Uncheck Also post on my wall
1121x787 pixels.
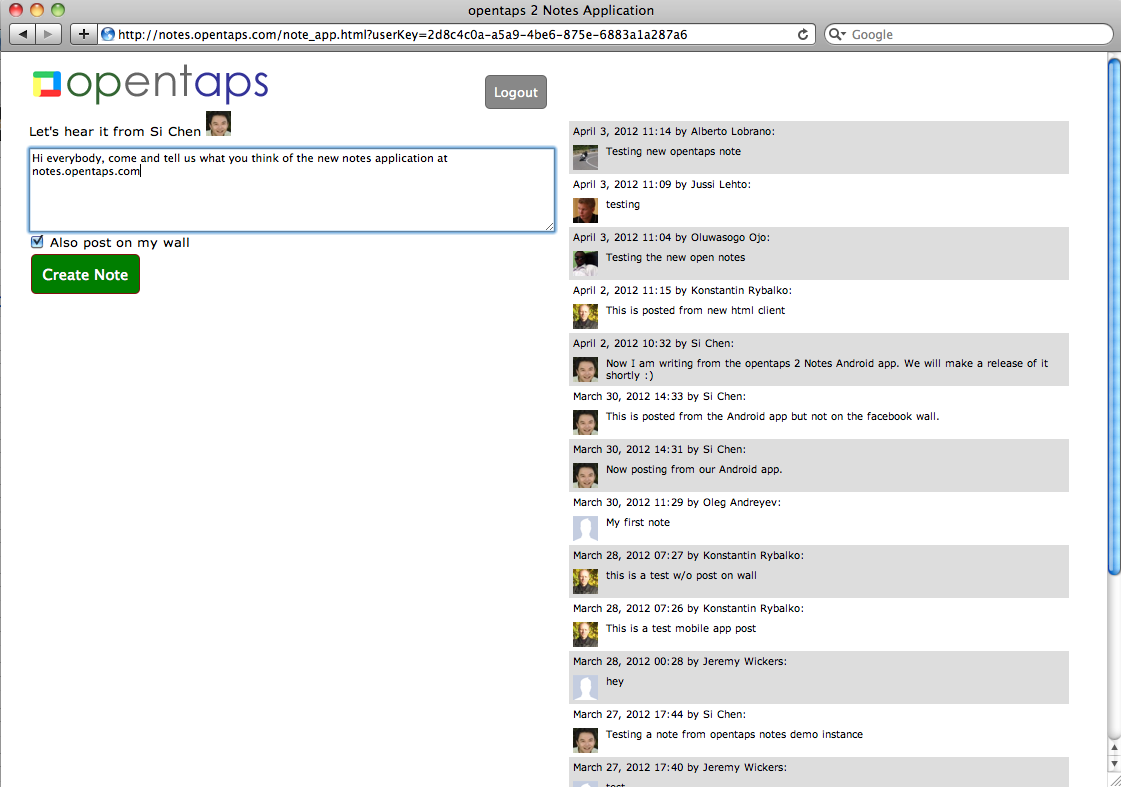pyautogui.click(x=37, y=242)
